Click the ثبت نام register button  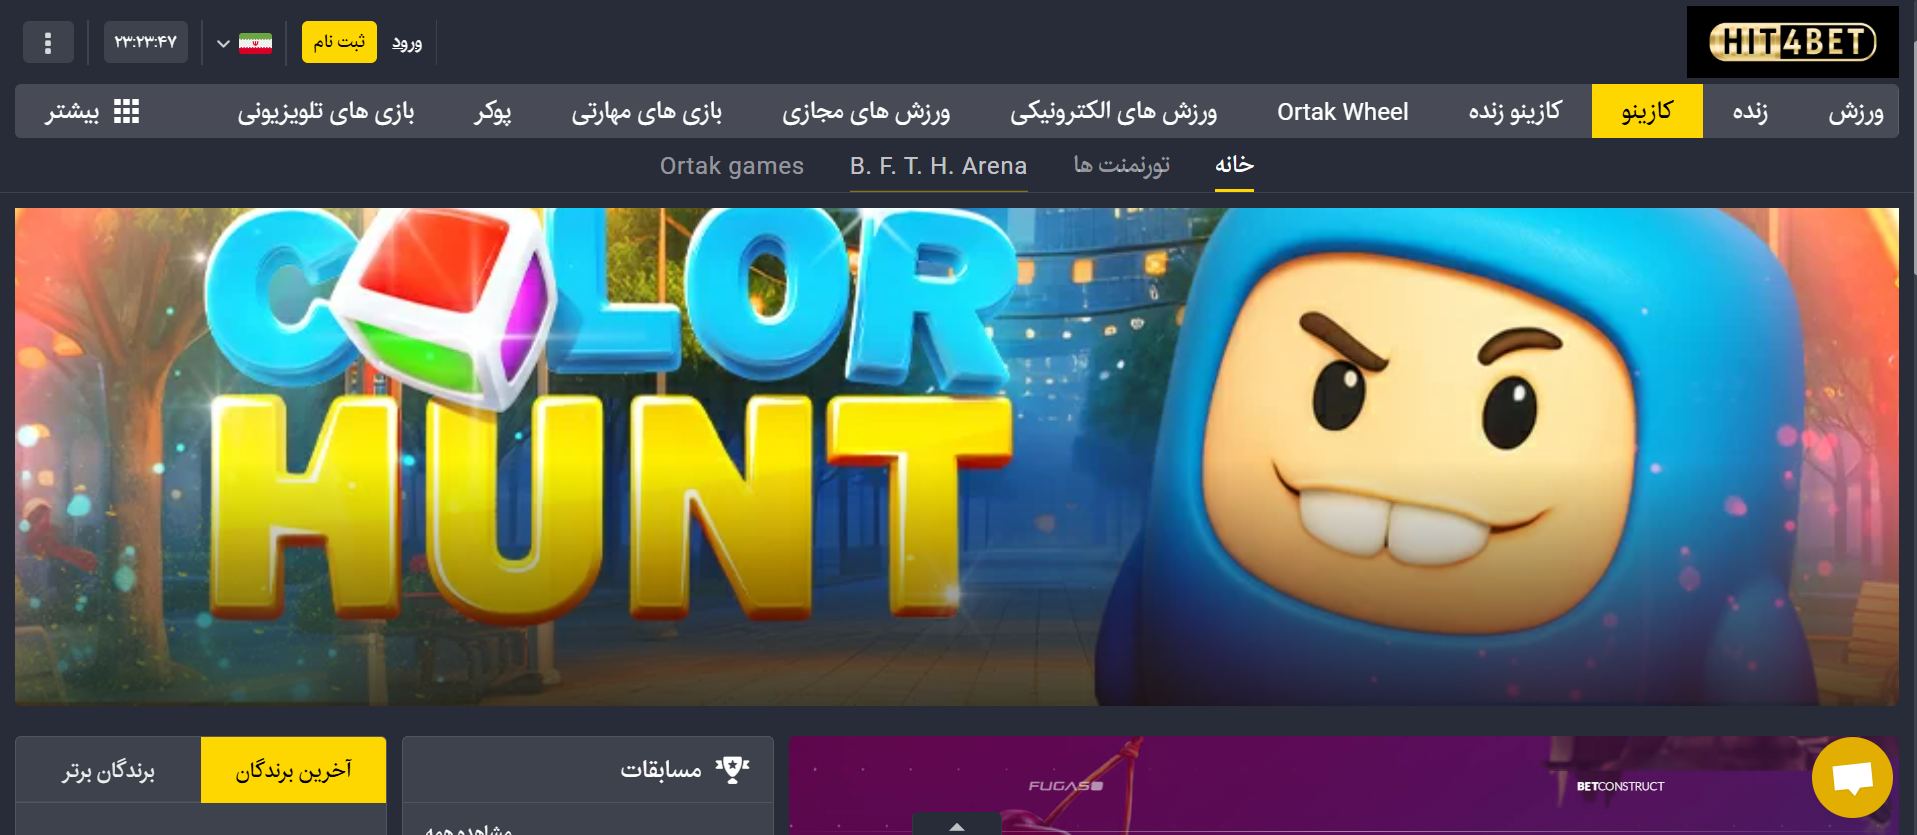tap(339, 42)
